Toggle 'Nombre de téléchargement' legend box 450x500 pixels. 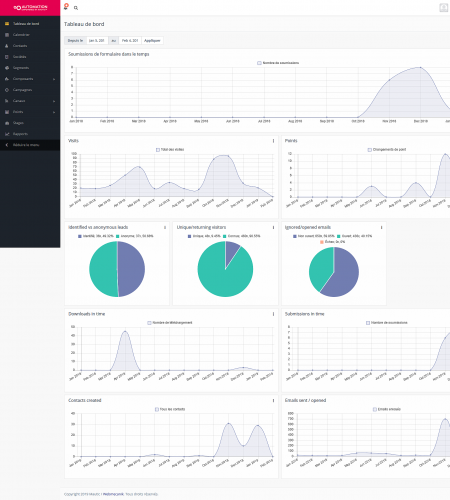point(149,323)
